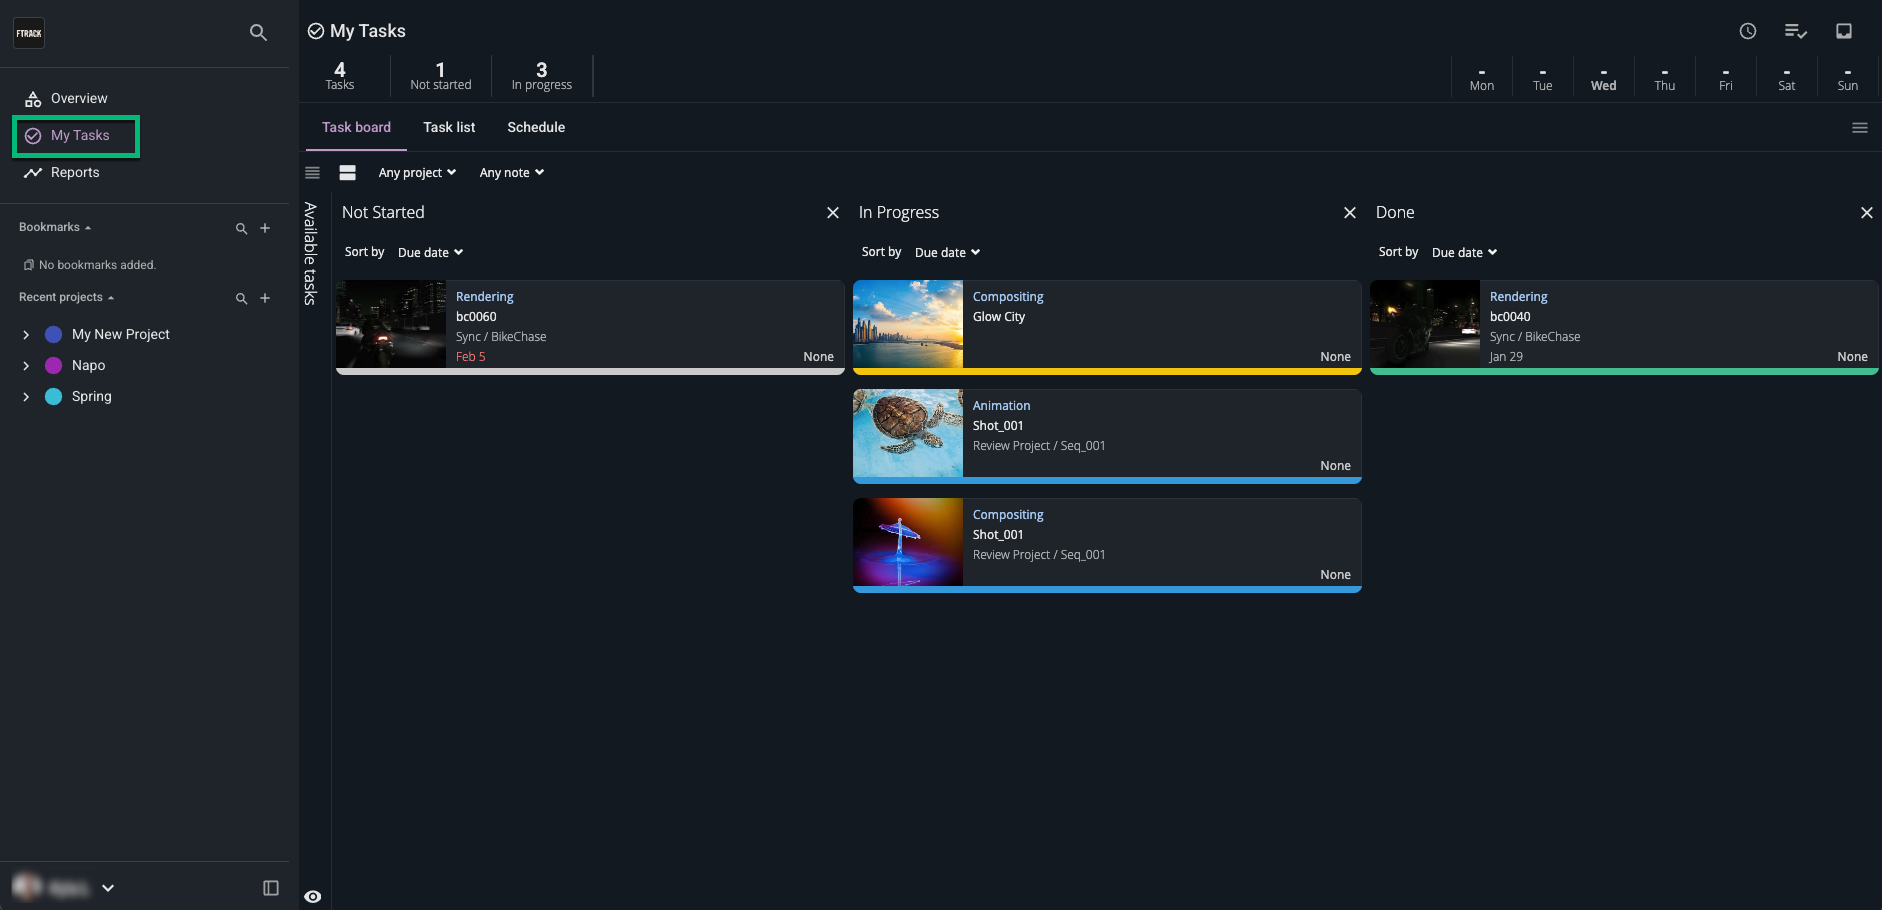Open the inbox icon in the top bar

tap(1845, 31)
